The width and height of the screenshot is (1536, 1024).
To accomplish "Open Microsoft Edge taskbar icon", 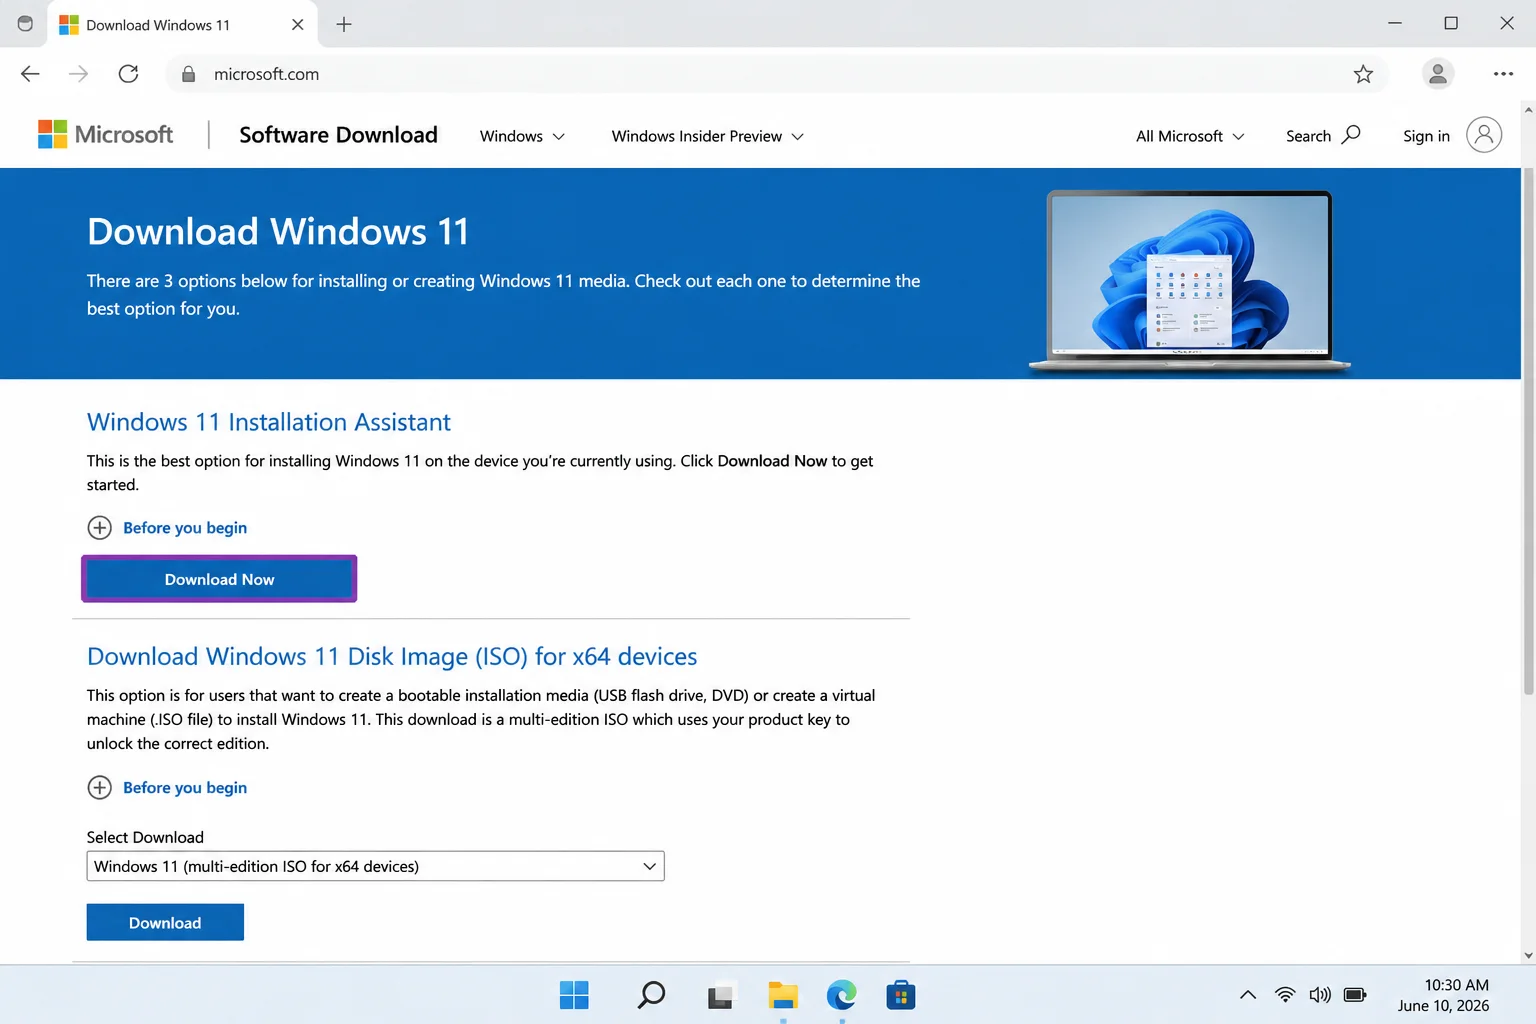I will pyautogui.click(x=842, y=995).
